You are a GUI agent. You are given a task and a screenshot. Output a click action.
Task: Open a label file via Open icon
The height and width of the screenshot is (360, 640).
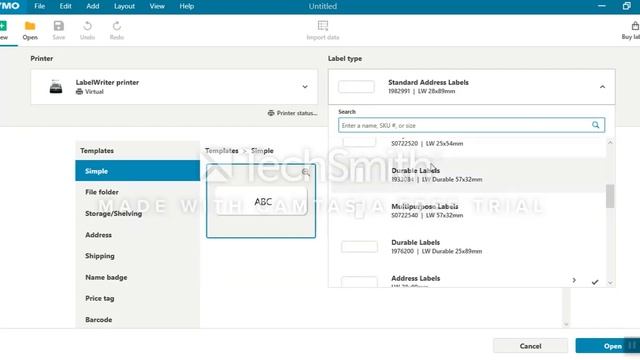click(x=30, y=26)
